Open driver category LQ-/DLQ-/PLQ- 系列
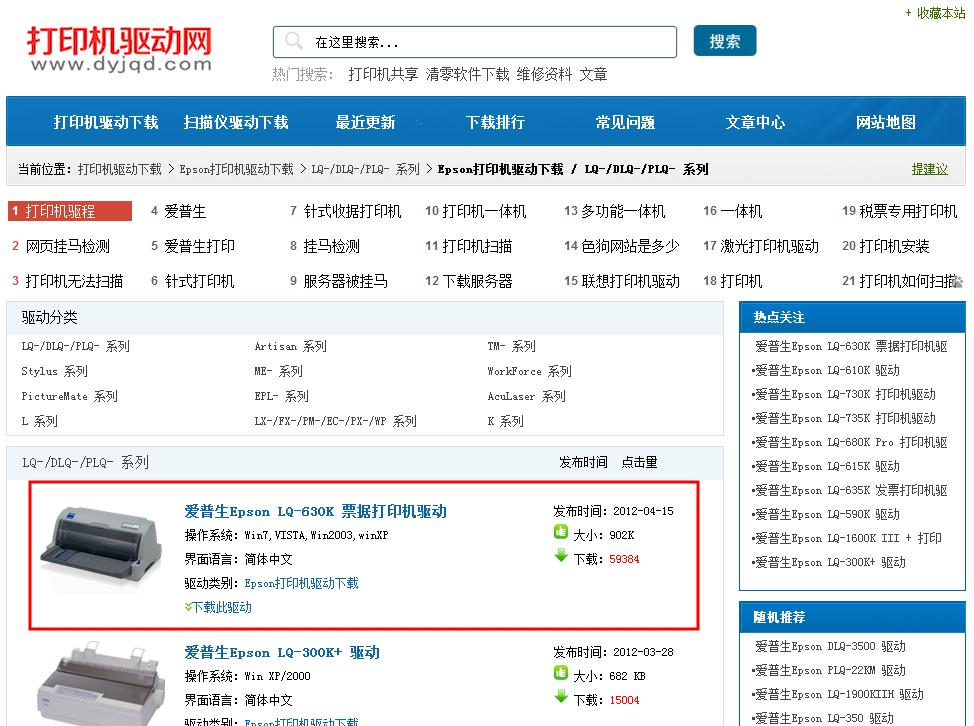Screen dimensions: 974x726 (x=76, y=346)
